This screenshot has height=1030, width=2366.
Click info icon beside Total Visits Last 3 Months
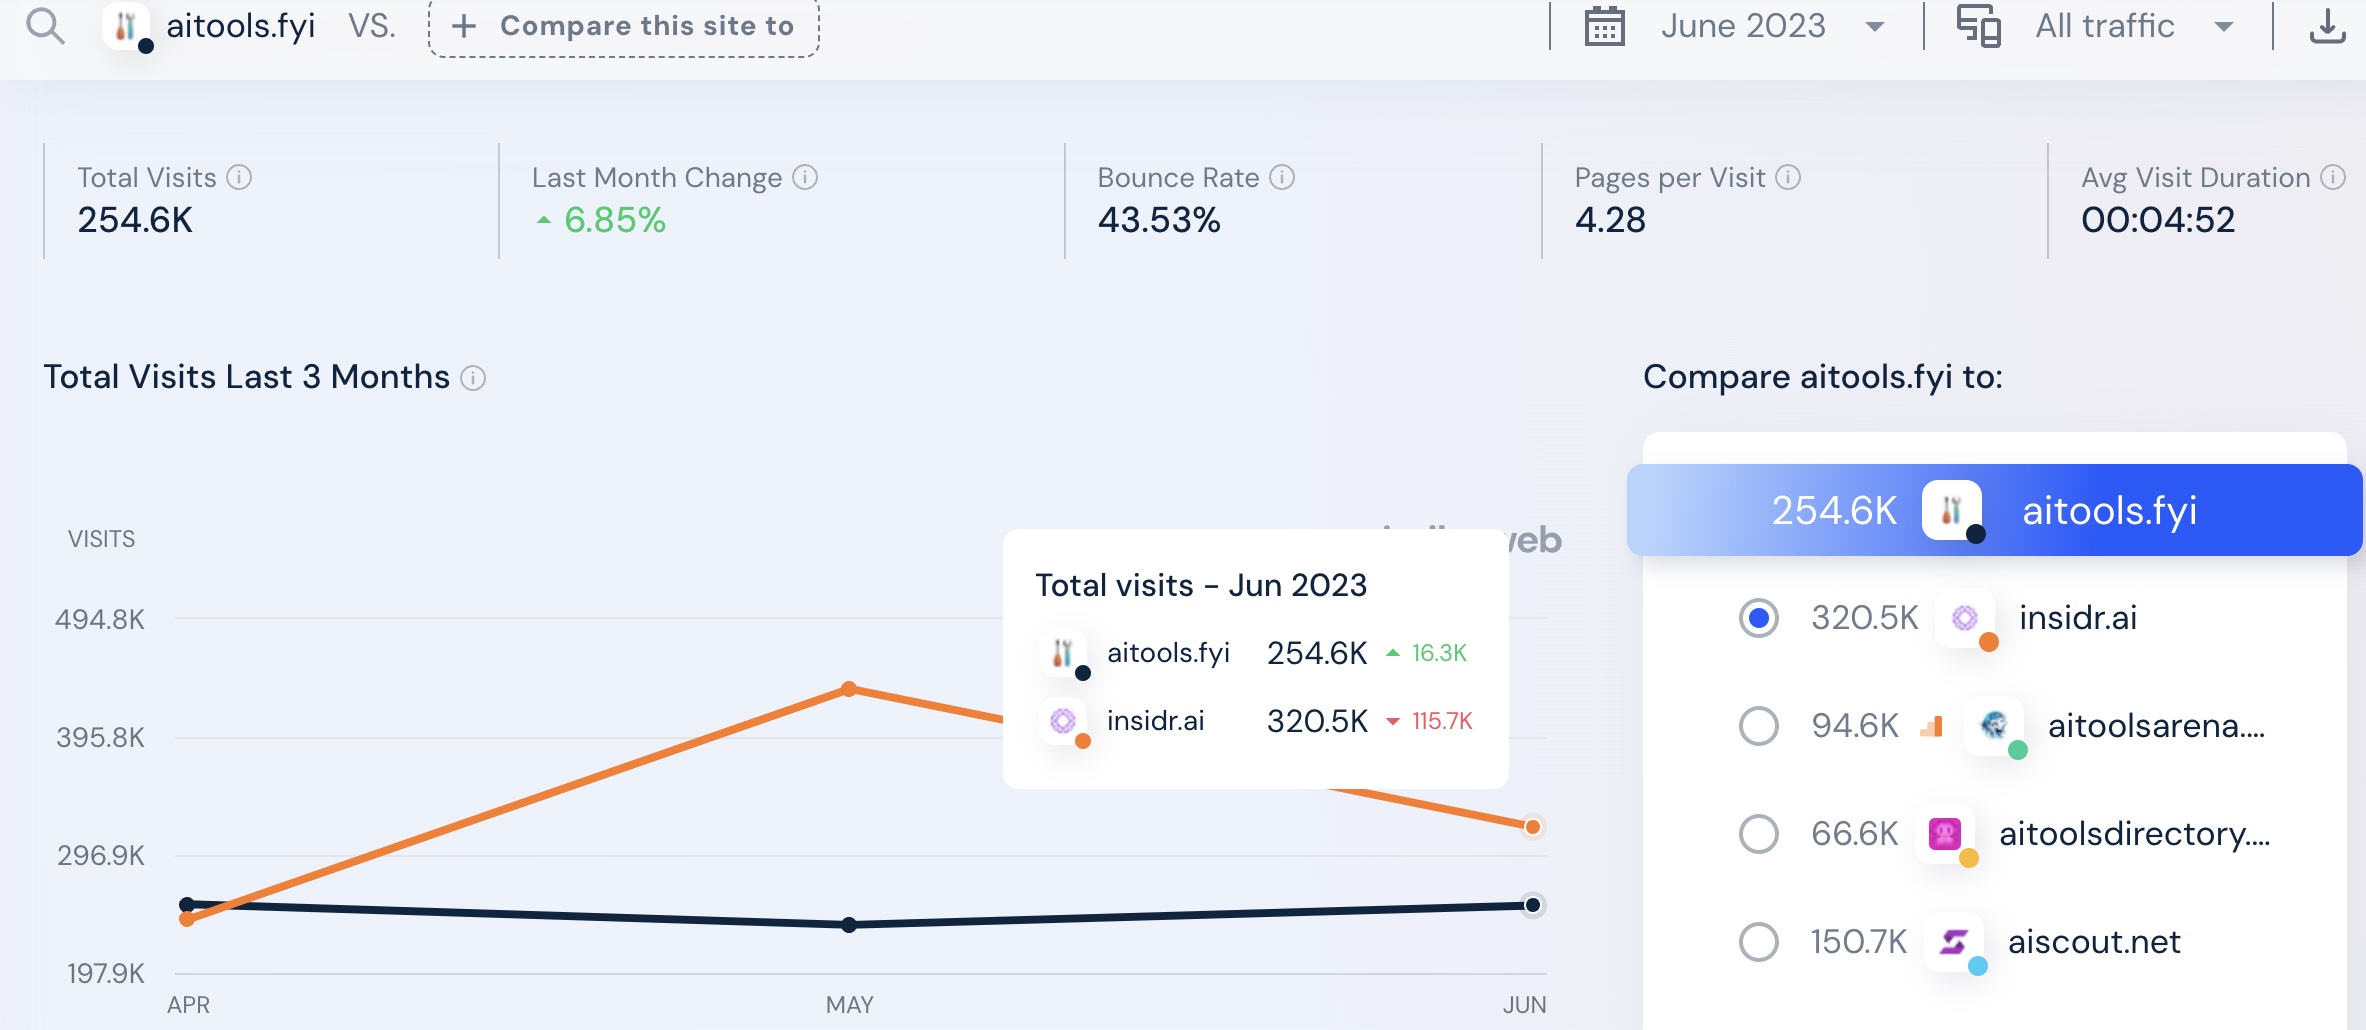(473, 378)
